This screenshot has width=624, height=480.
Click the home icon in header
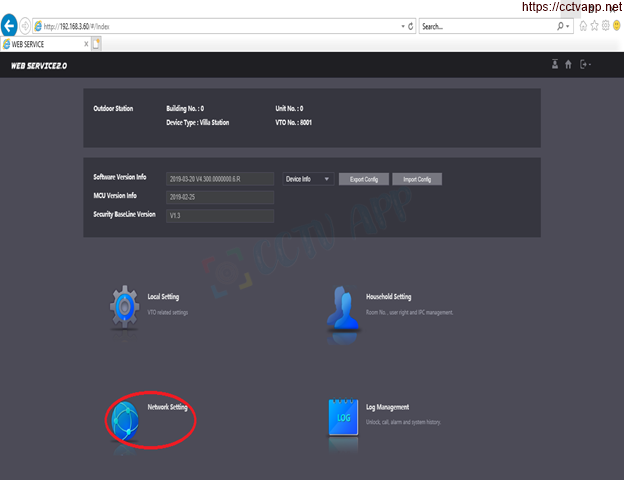[569, 65]
